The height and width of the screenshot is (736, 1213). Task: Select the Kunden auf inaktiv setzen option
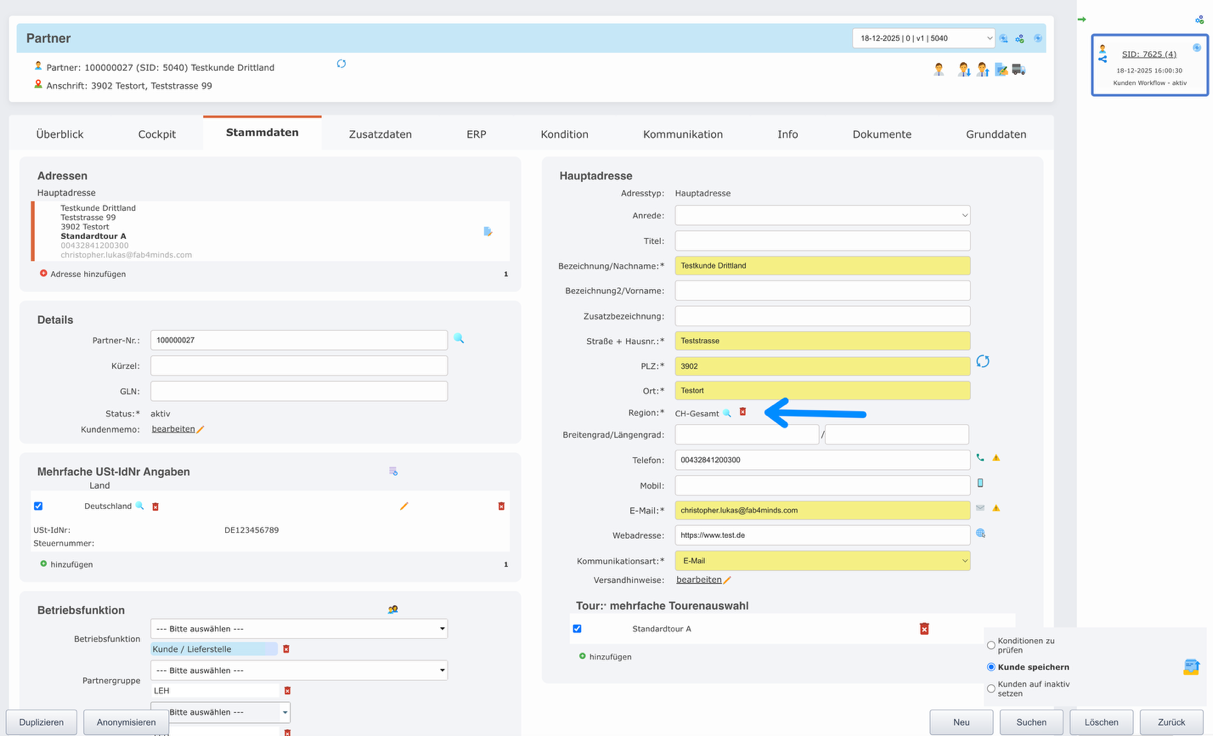pos(991,688)
